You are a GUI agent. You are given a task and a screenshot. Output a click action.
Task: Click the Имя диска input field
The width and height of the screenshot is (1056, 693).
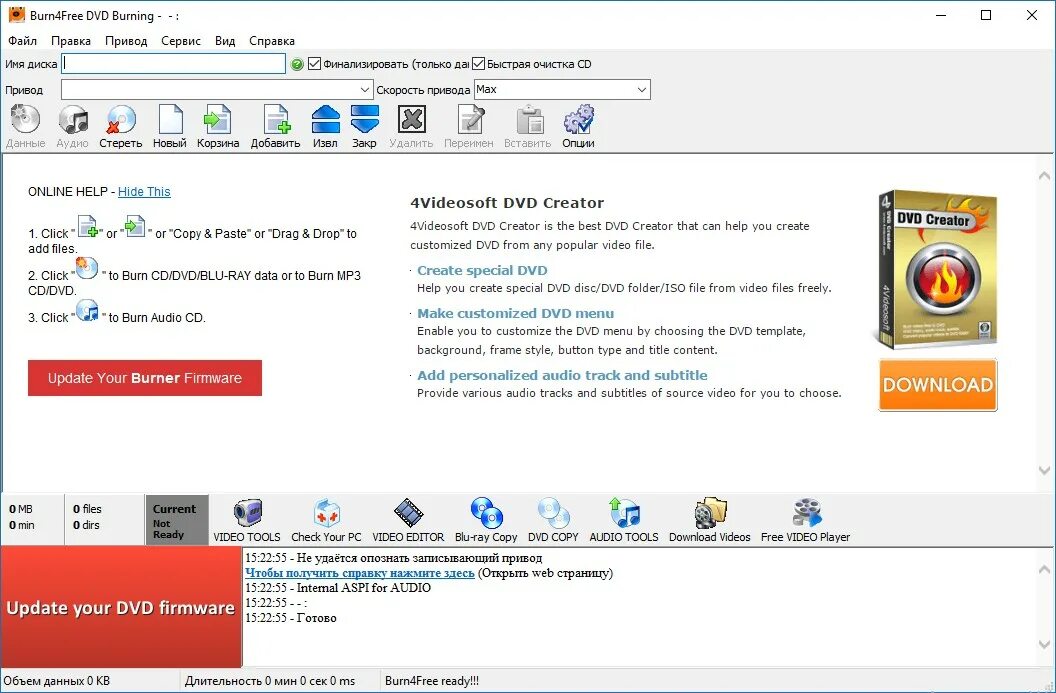[174, 64]
